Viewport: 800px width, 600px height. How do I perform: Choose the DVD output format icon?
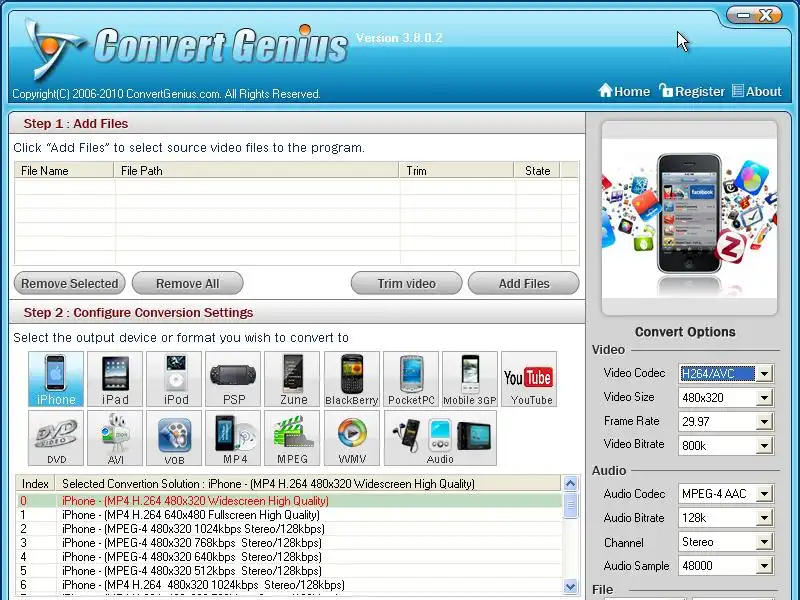tap(56, 438)
